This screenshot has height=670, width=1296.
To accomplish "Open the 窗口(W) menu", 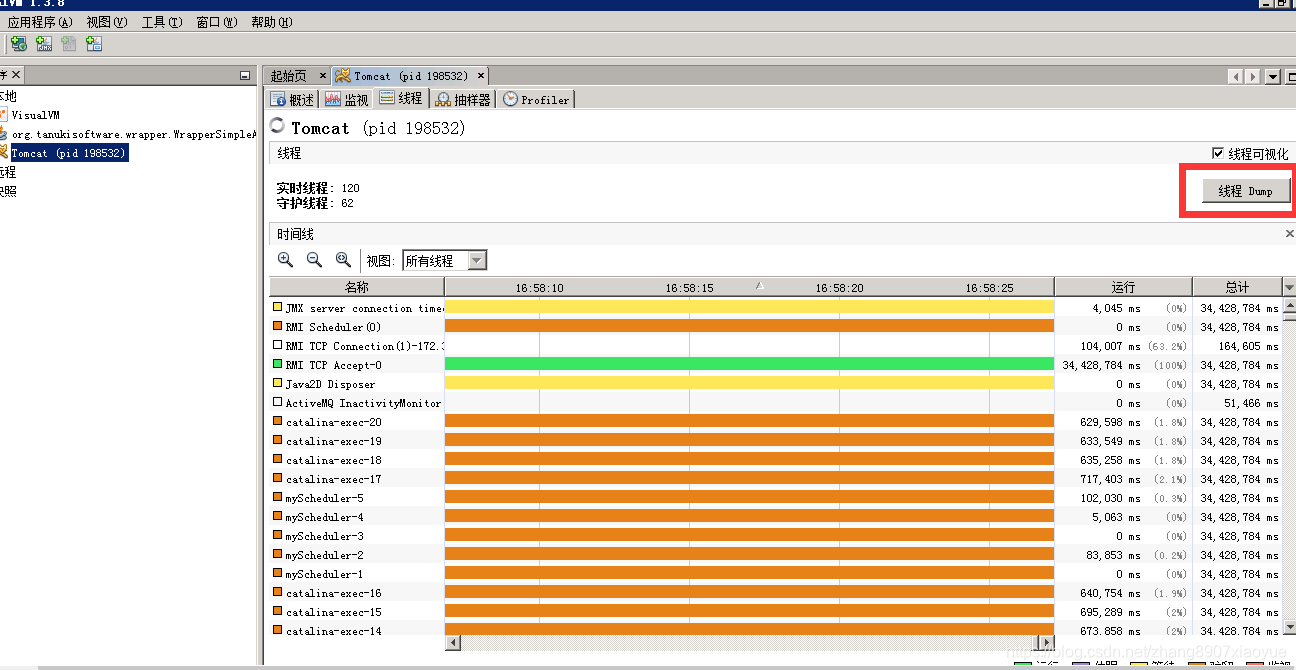I will pyautogui.click(x=217, y=22).
